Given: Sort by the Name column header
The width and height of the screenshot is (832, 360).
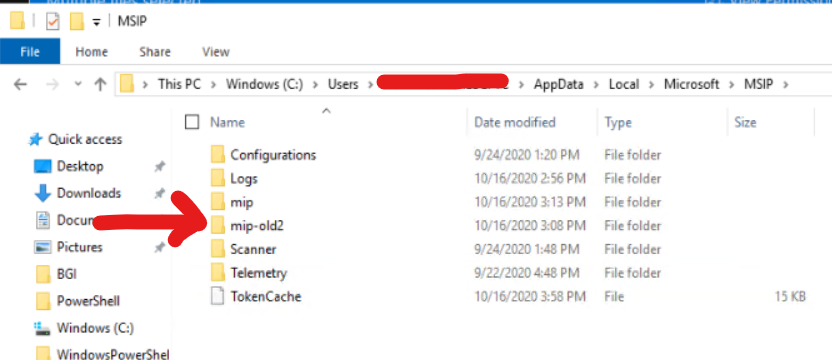Looking at the screenshot, I should point(227,123).
